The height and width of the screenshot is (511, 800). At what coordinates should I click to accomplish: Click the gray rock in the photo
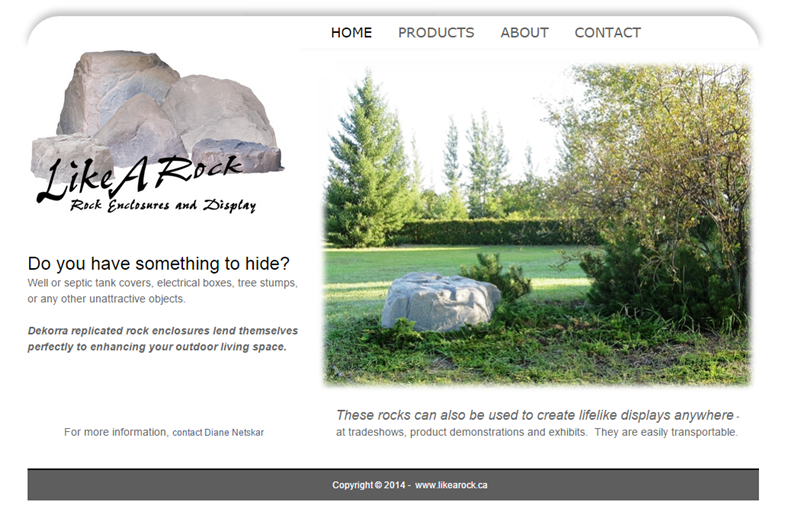(x=440, y=301)
